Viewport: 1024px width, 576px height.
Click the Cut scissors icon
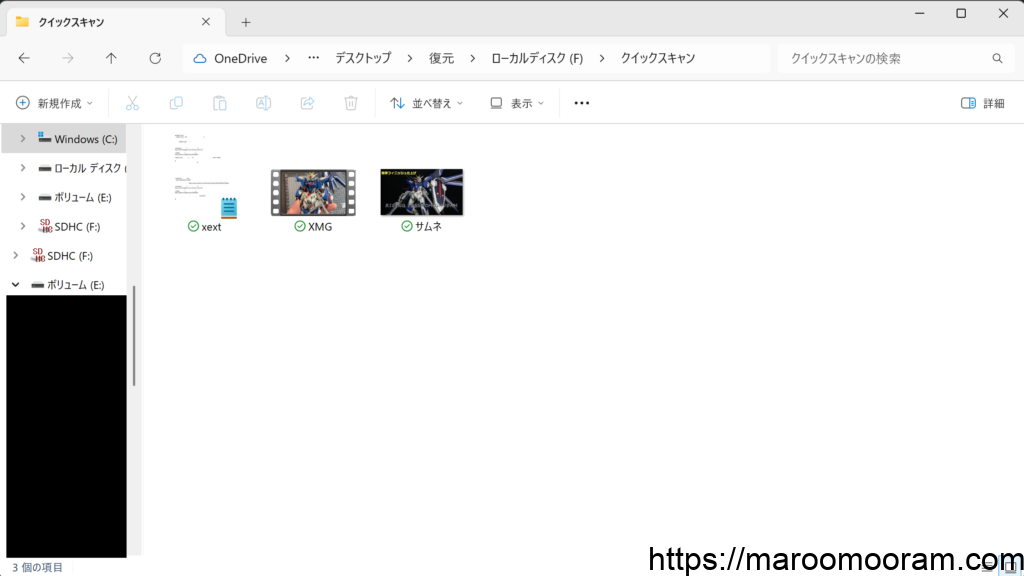click(133, 103)
